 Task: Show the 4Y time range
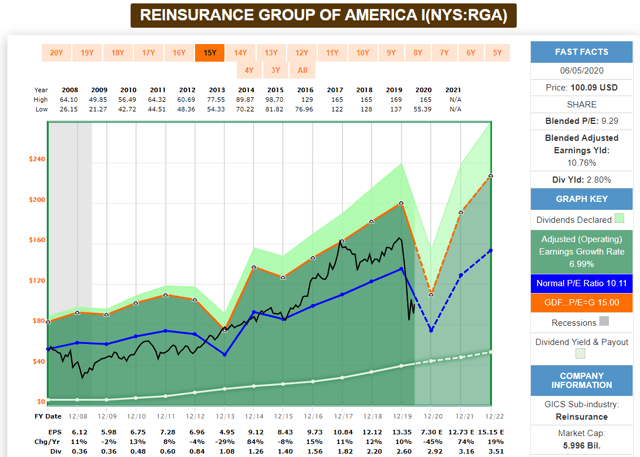[249, 70]
